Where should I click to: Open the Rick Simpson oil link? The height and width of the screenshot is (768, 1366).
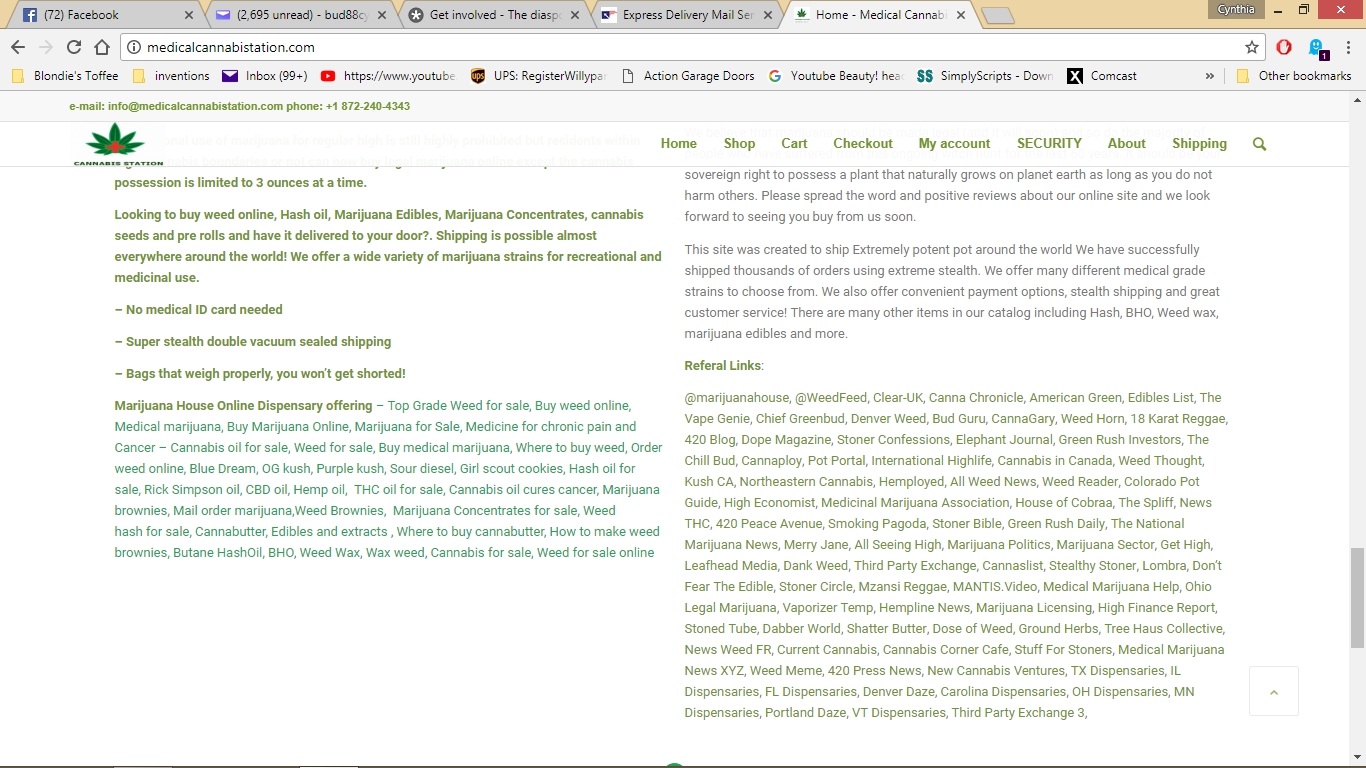(192, 490)
